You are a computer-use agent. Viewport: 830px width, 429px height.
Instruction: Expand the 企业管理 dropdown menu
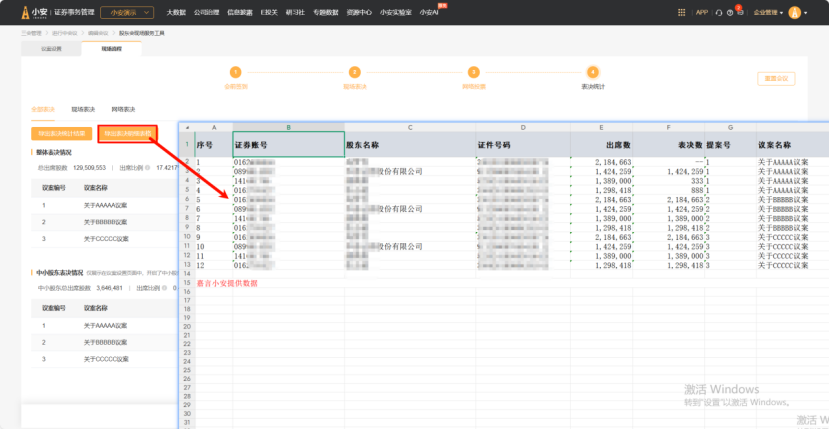tap(768, 12)
